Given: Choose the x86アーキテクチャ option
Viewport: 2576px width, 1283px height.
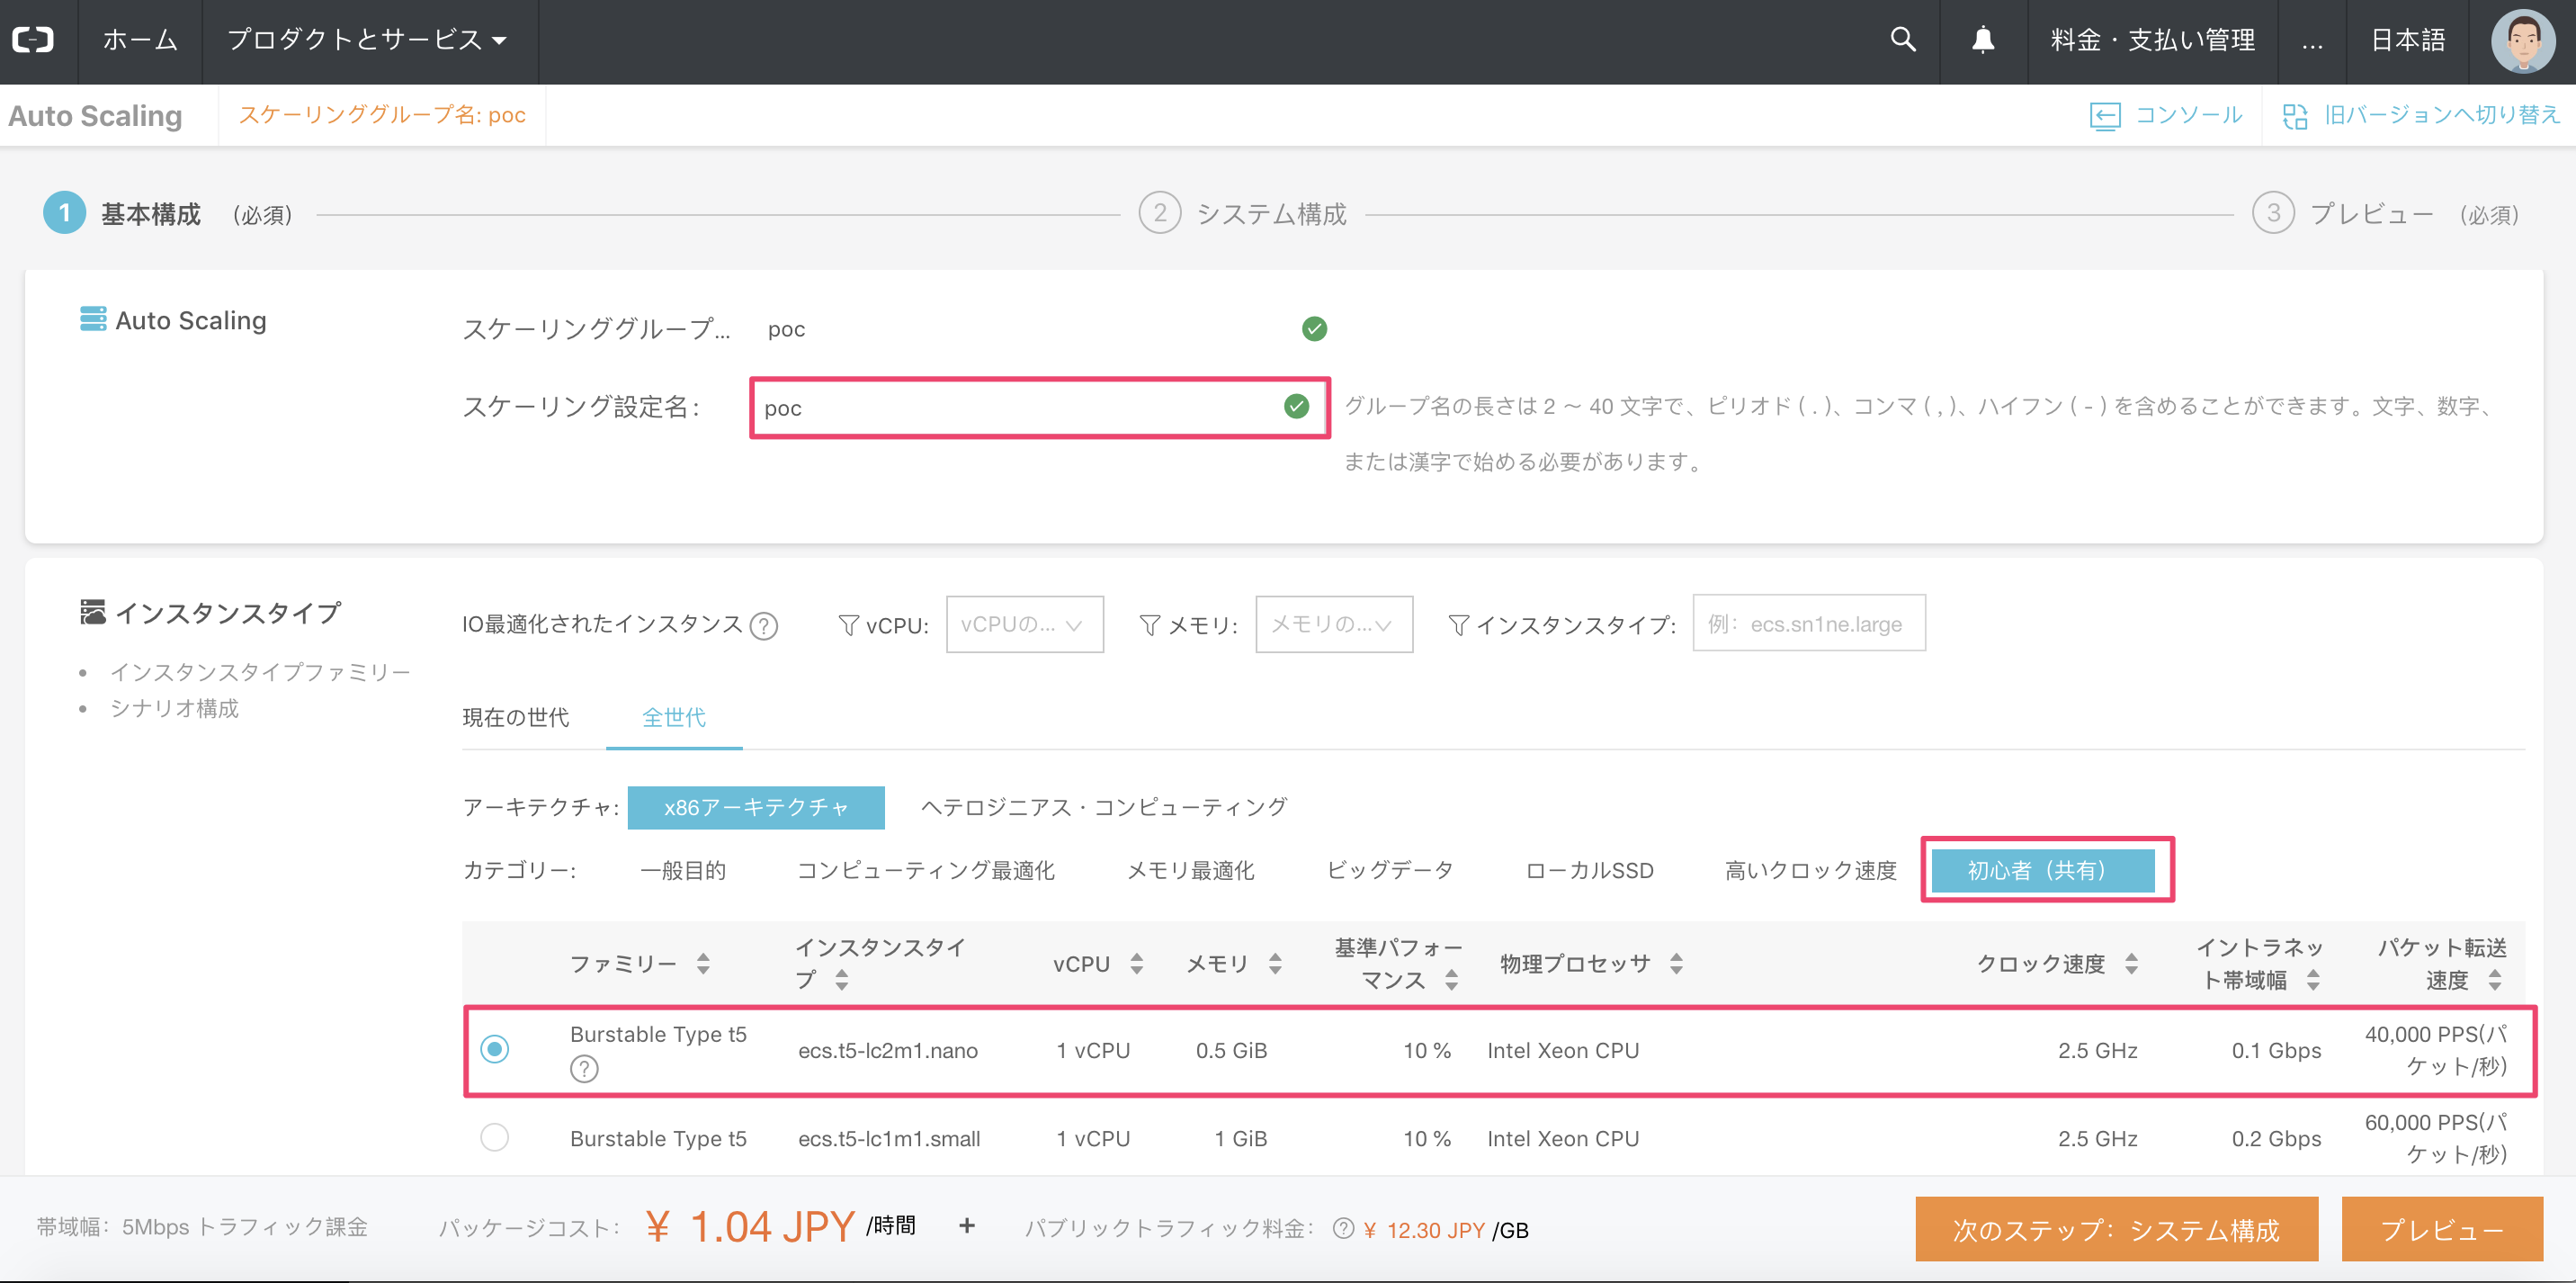Looking at the screenshot, I should [756, 807].
